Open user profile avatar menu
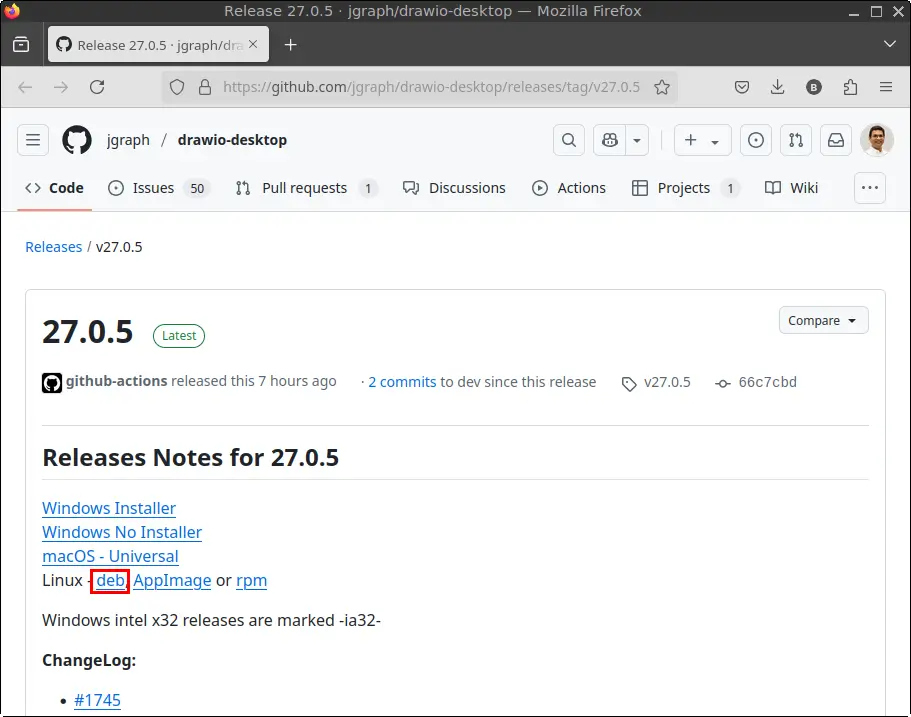Image resolution: width=911 pixels, height=717 pixels. click(x=877, y=140)
